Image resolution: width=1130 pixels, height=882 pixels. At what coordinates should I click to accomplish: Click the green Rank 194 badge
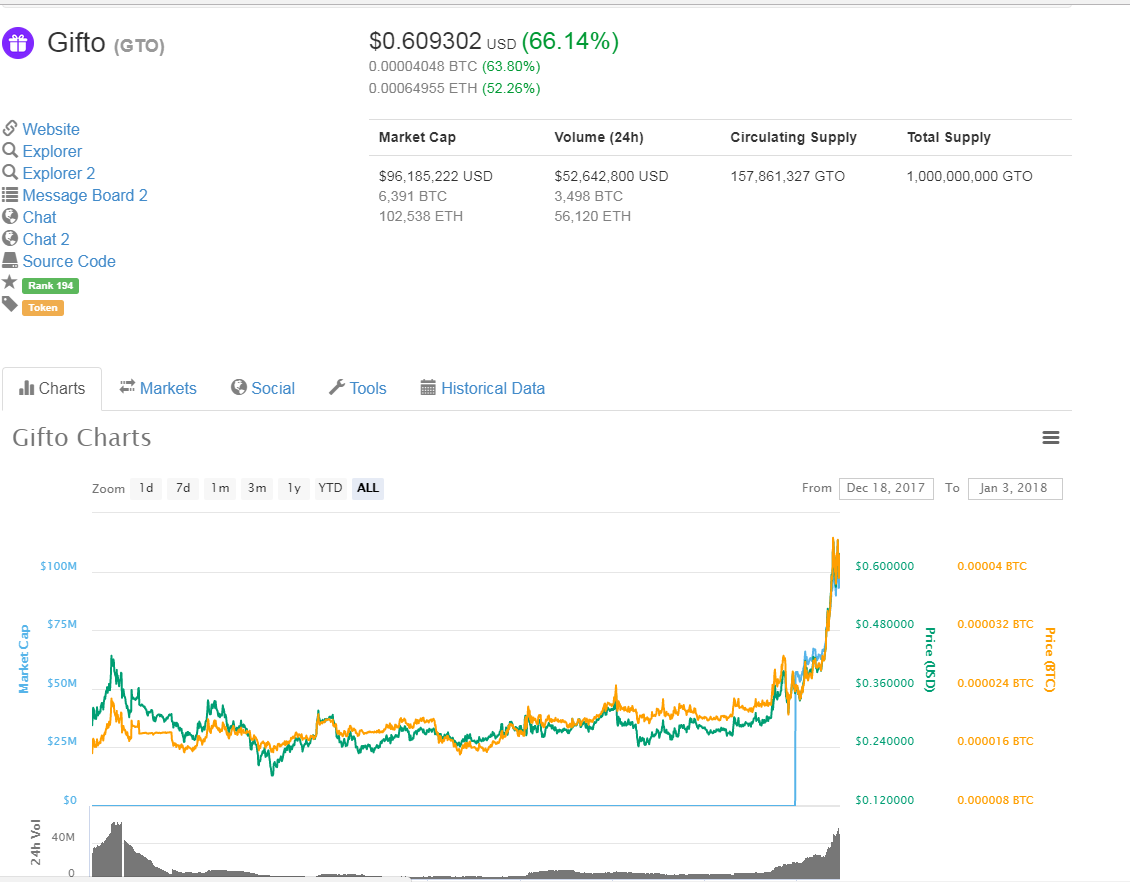(50, 285)
